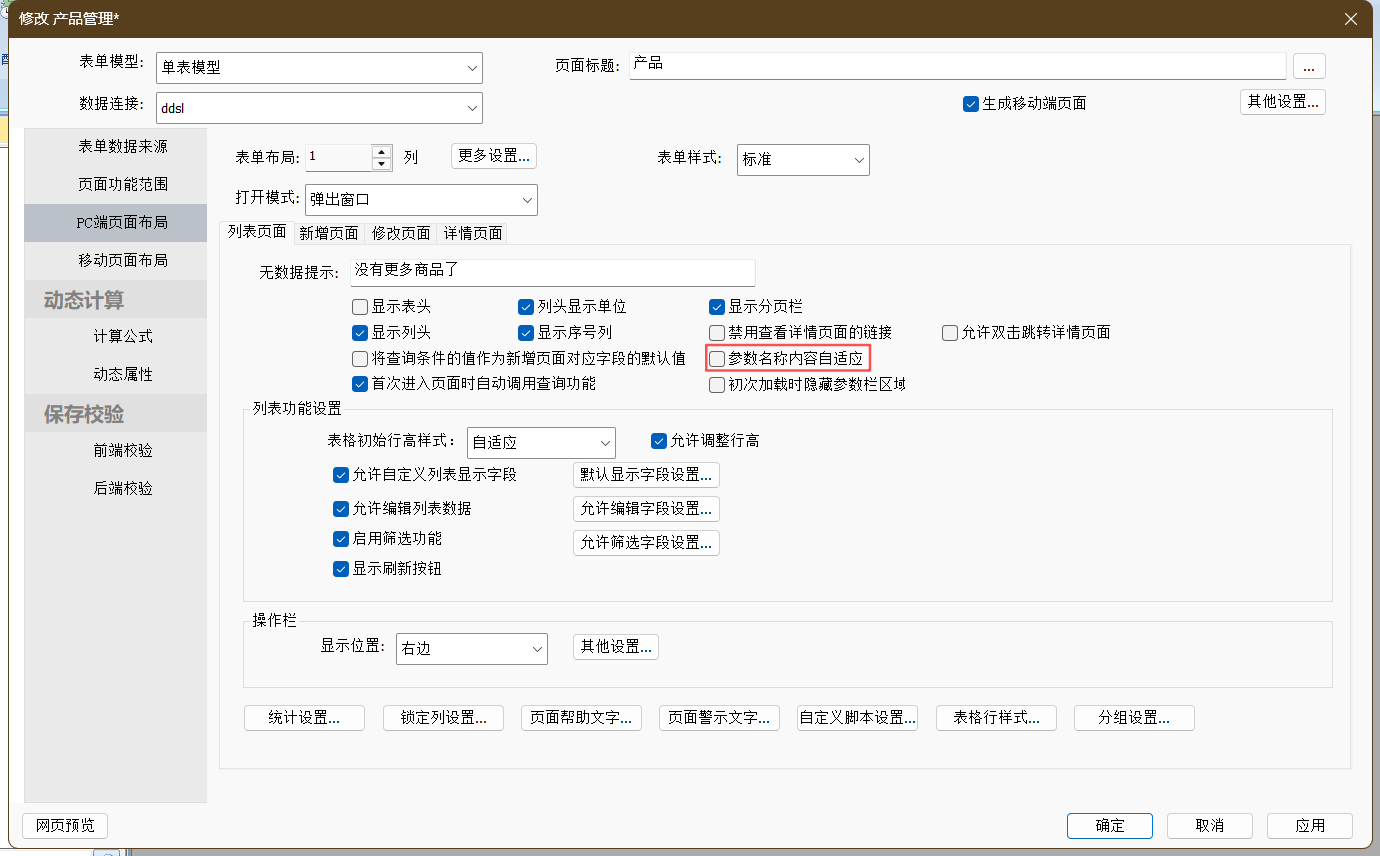Uncheck 生成移动端页面 option

point(970,104)
